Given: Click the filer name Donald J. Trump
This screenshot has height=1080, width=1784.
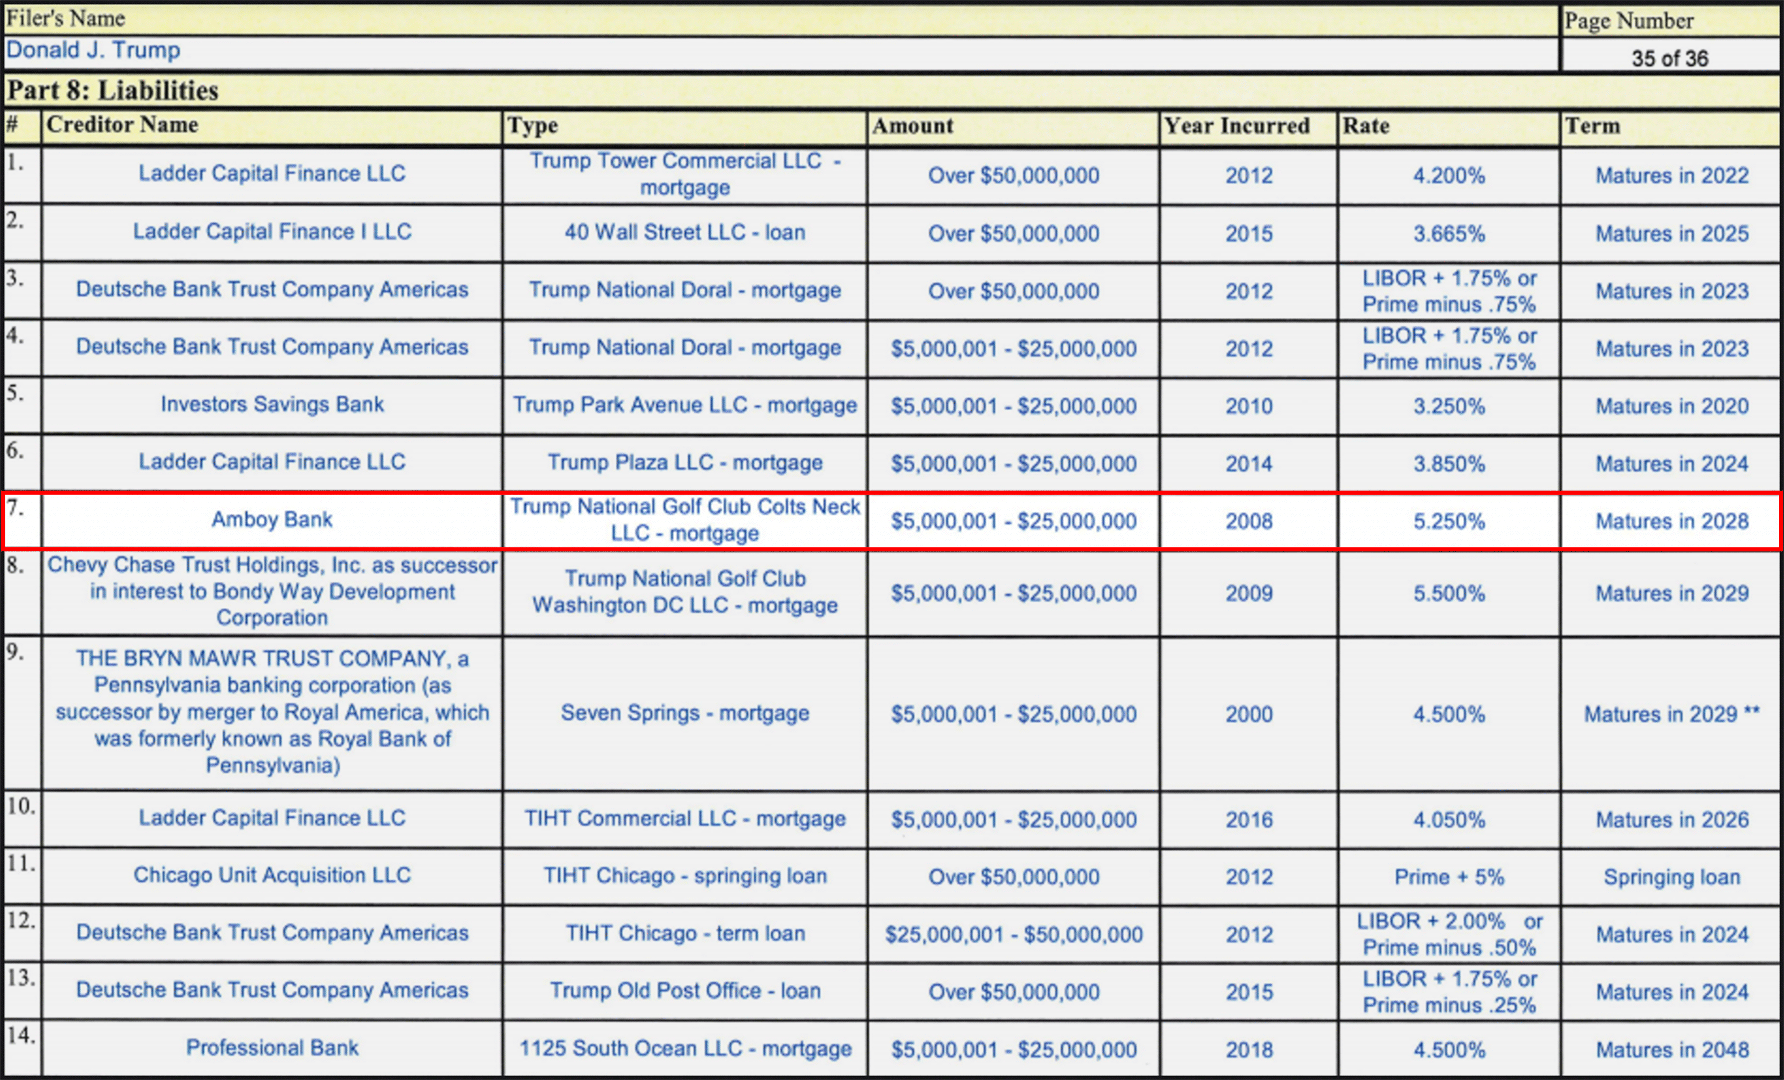Looking at the screenshot, I should tap(94, 51).
